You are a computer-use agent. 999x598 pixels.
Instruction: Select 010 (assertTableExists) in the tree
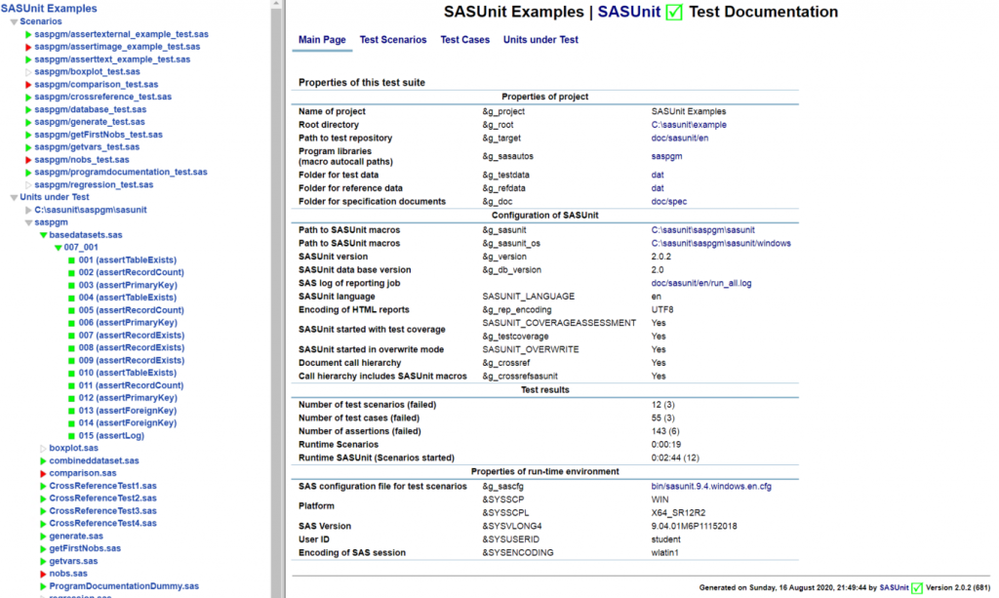click(x=127, y=373)
